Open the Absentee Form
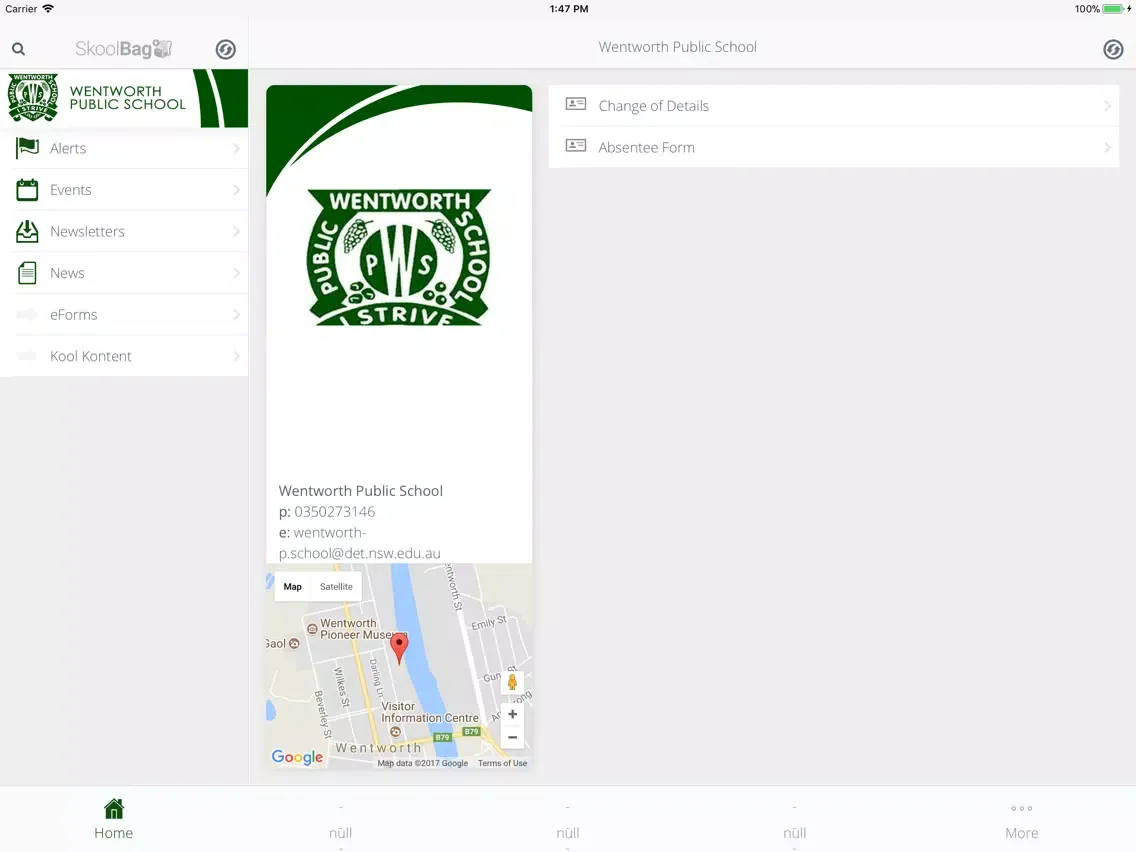This screenshot has width=1136, height=852. click(x=834, y=147)
